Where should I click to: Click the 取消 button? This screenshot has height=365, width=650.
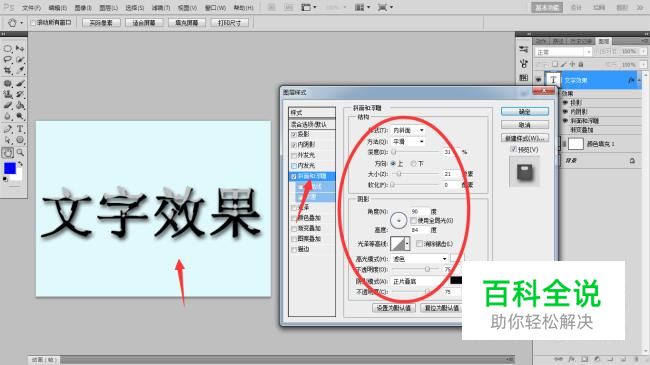524,124
